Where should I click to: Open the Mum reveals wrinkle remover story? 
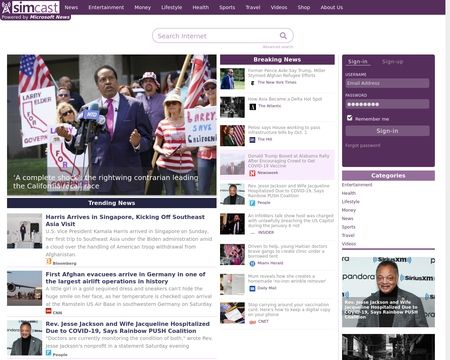click(286, 279)
